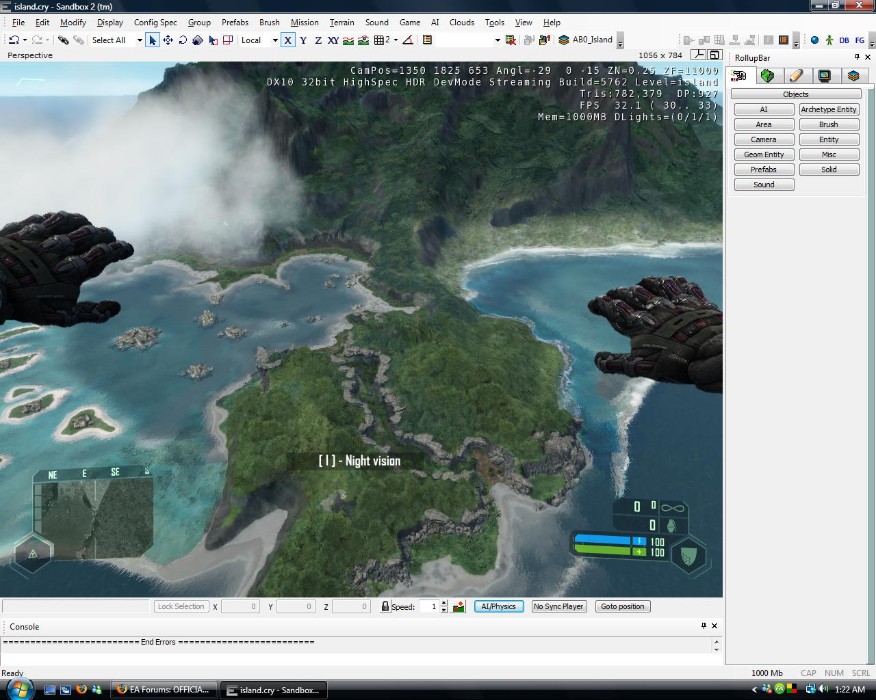Viewport: 876px width, 700px height.
Task: Click the Undo arrow icon
Action: tap(14, 40)
